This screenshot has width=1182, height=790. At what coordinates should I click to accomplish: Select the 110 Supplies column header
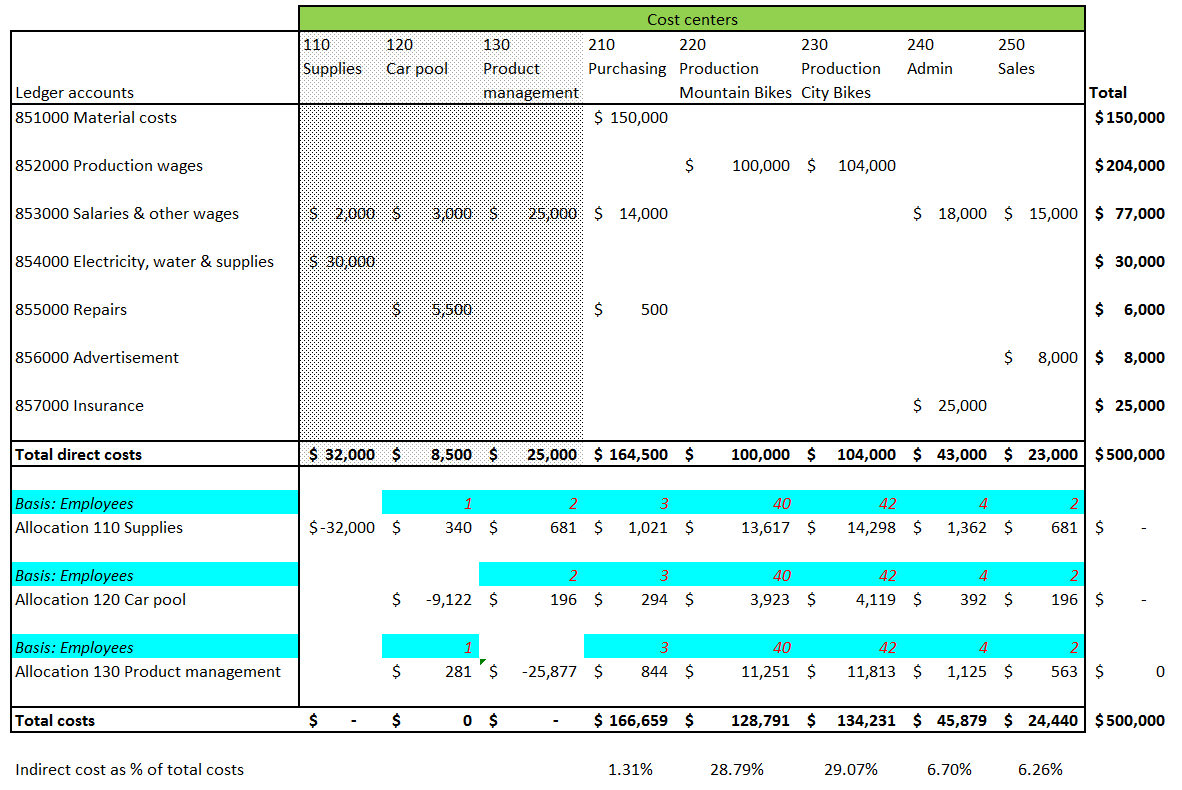coord(333,57)
